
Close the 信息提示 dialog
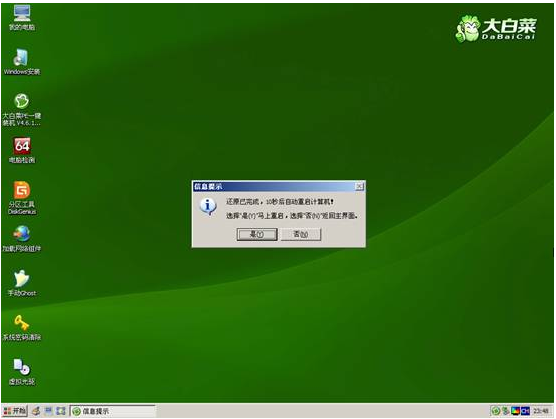(359, 186)
